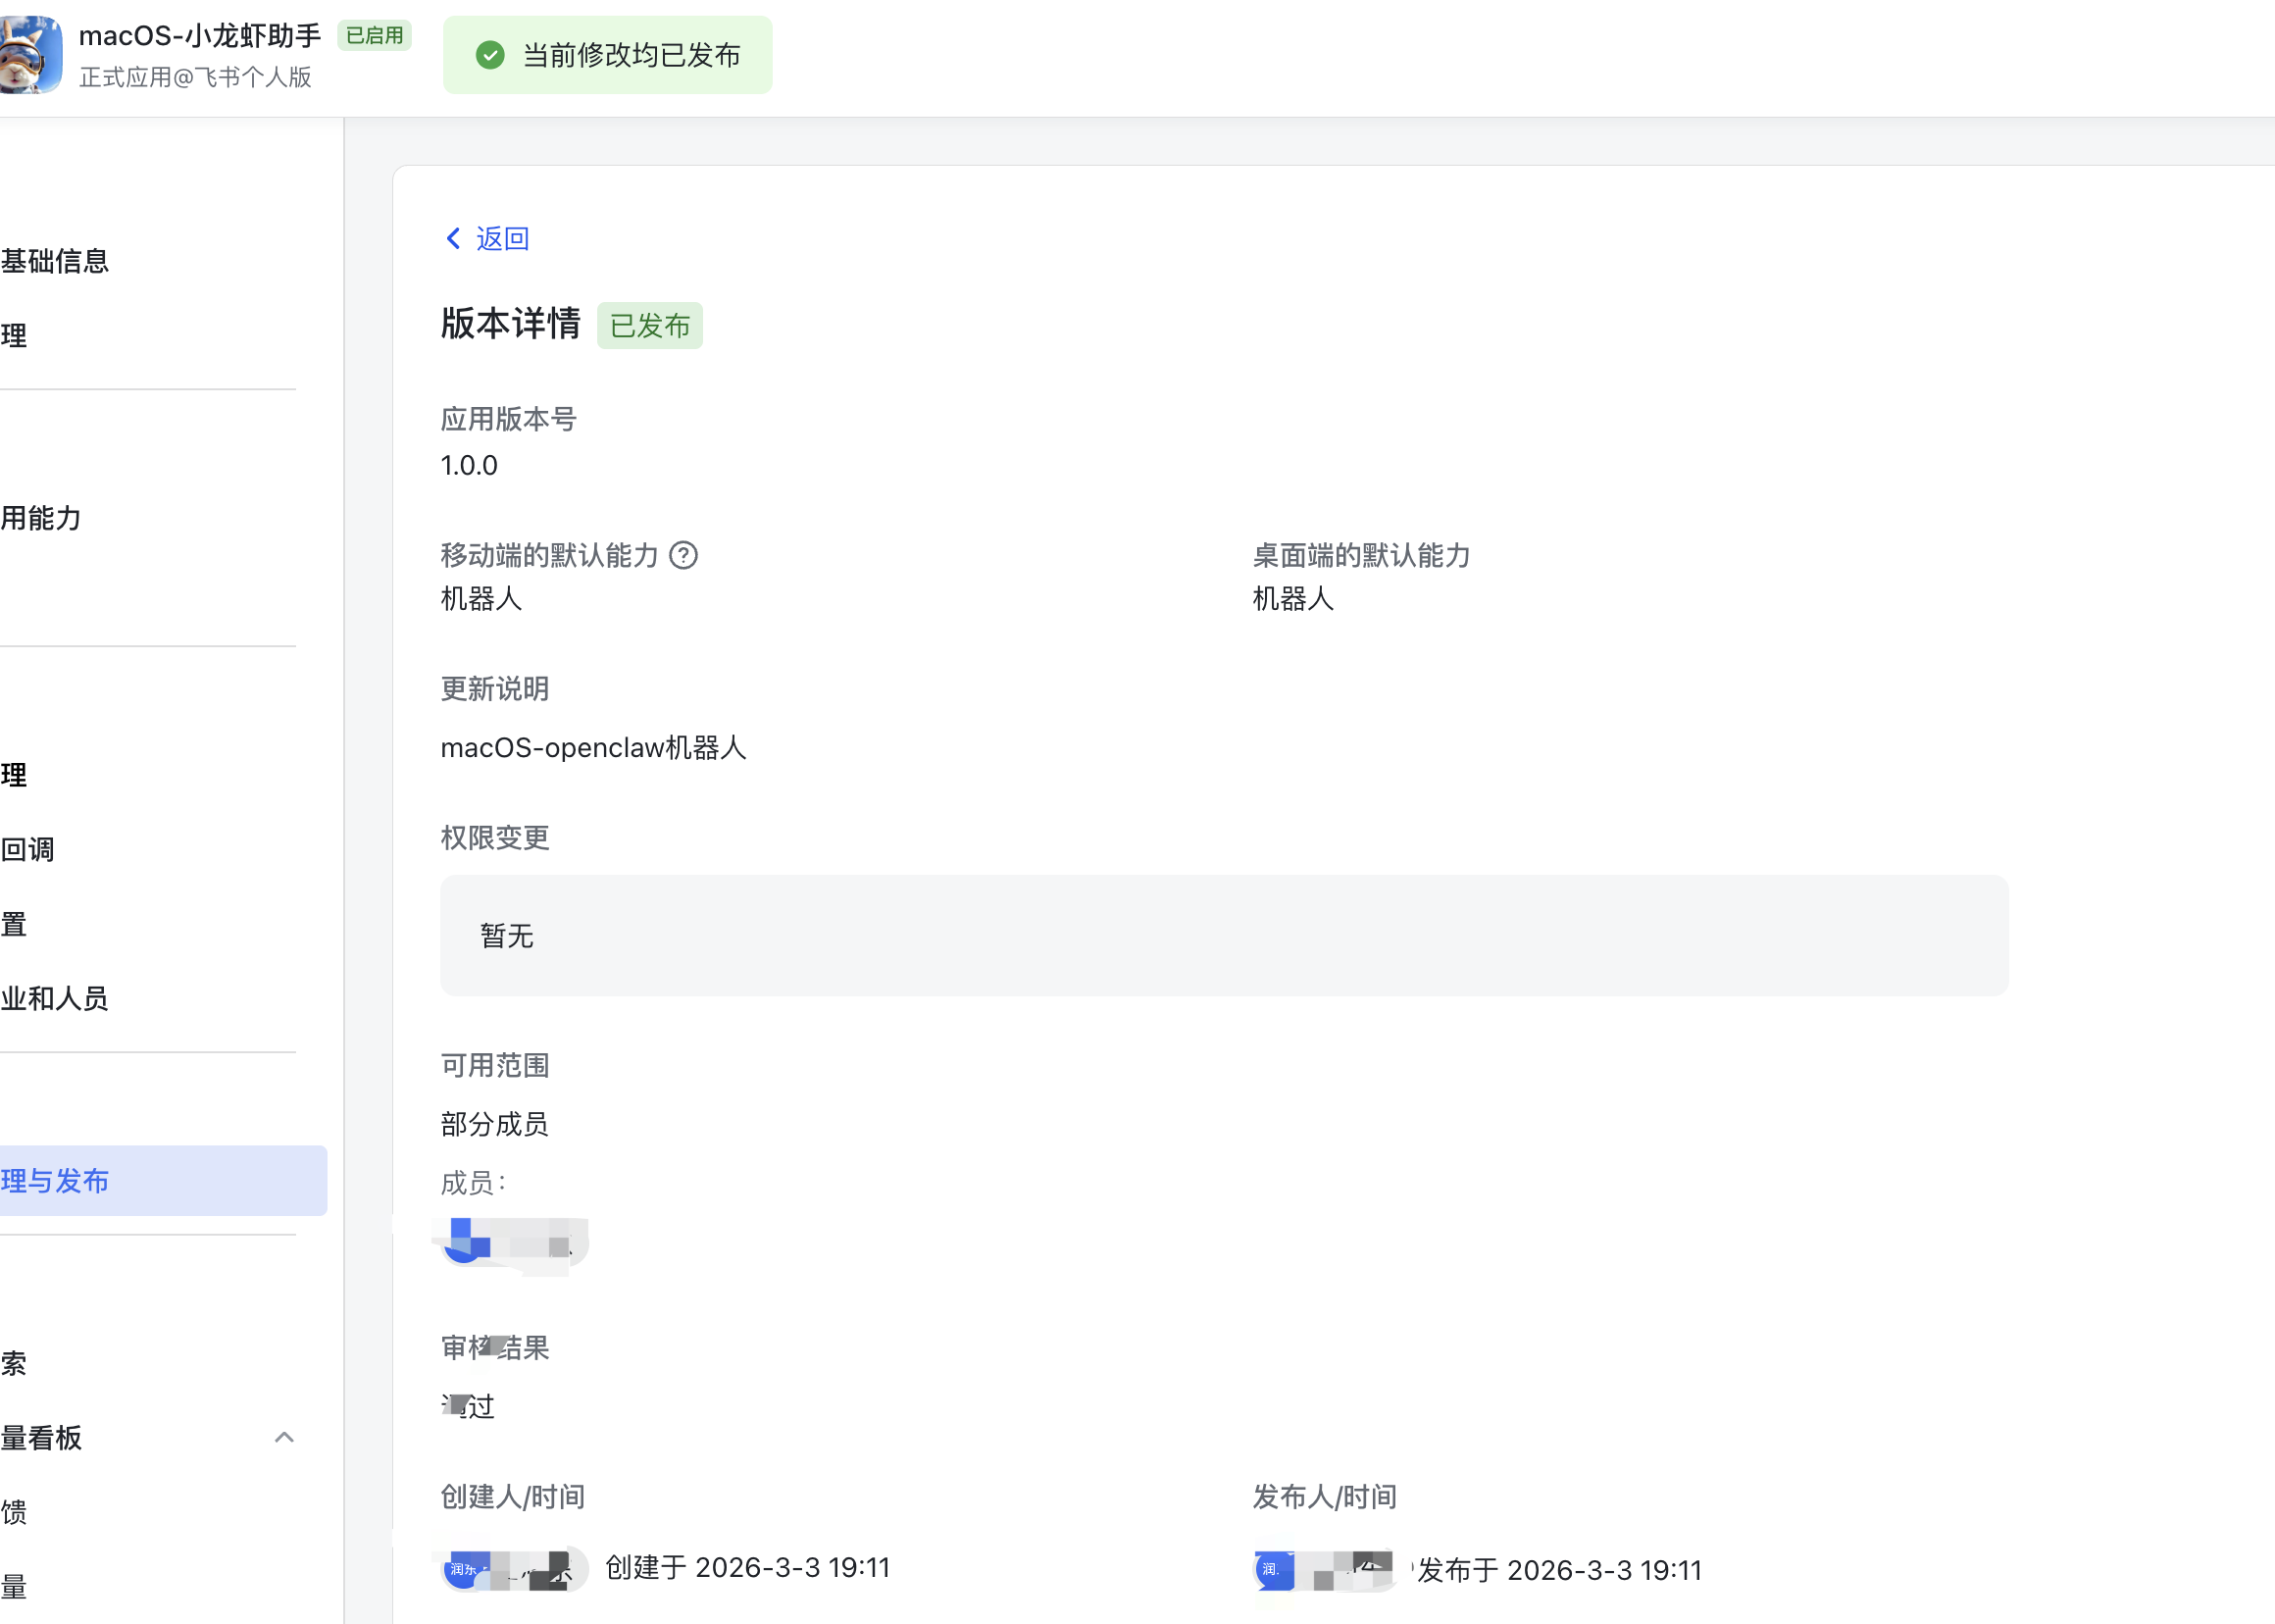
Task: Select the highlighted 理与发布 sidebar item
Action: tap(56, 1180)
